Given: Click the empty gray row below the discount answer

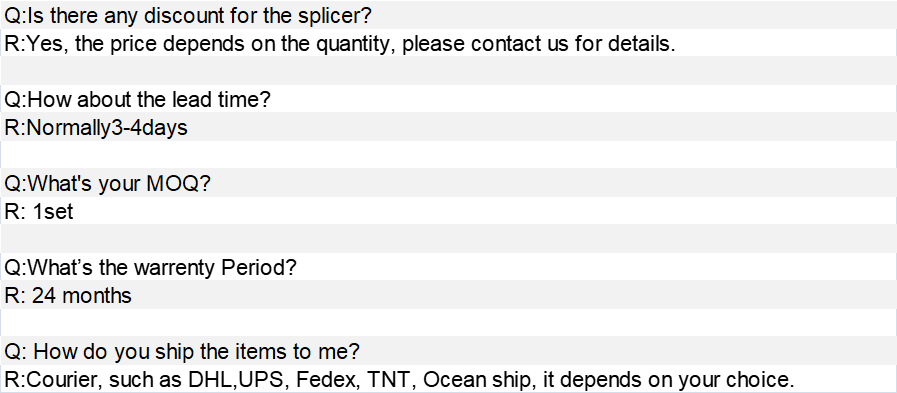Looking at the screenshot, I should pos(448,71).
